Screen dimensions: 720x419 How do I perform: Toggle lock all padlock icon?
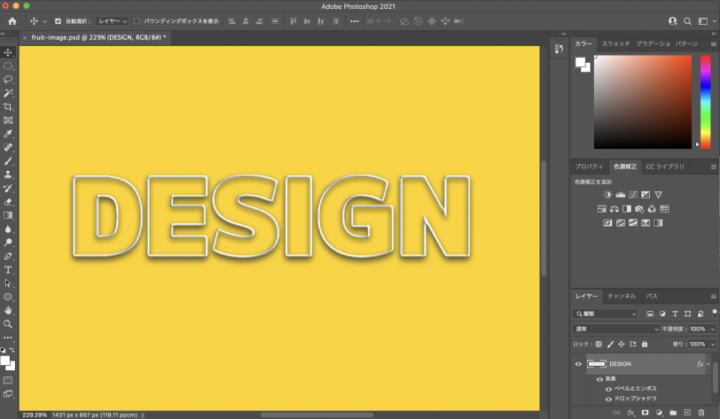pyautogui.click(x=645, y=344)
